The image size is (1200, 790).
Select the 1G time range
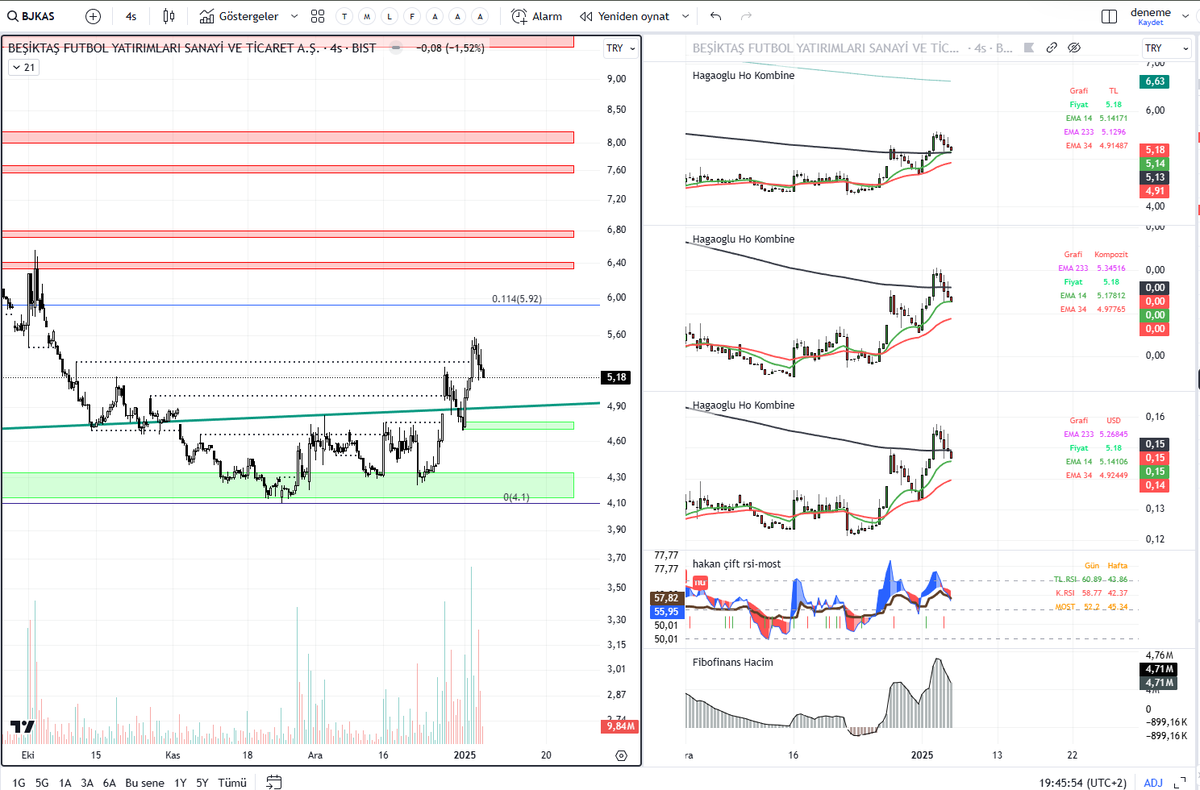[x=19, y=783]
